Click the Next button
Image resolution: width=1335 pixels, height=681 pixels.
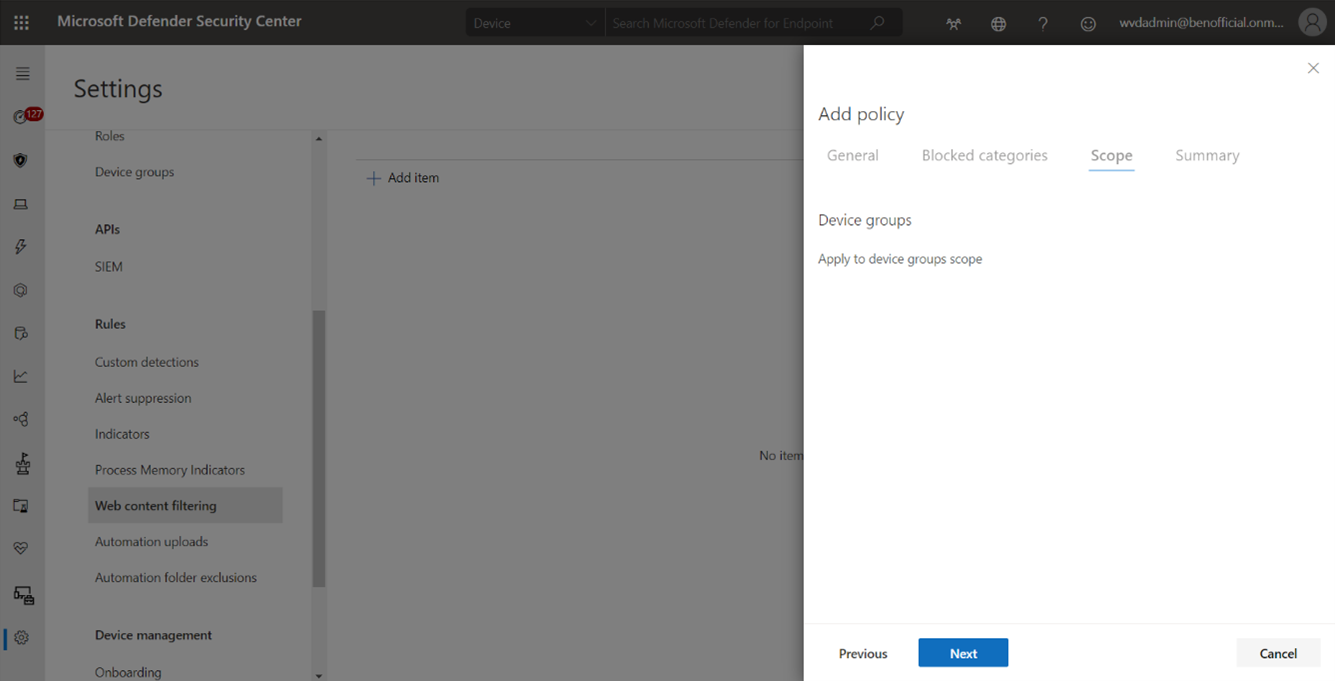[963, 653]
